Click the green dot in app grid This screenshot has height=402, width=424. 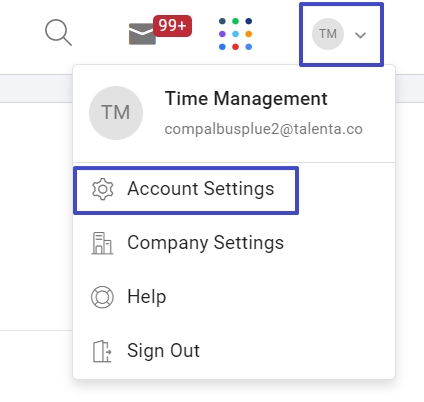[x=235, y=21]
